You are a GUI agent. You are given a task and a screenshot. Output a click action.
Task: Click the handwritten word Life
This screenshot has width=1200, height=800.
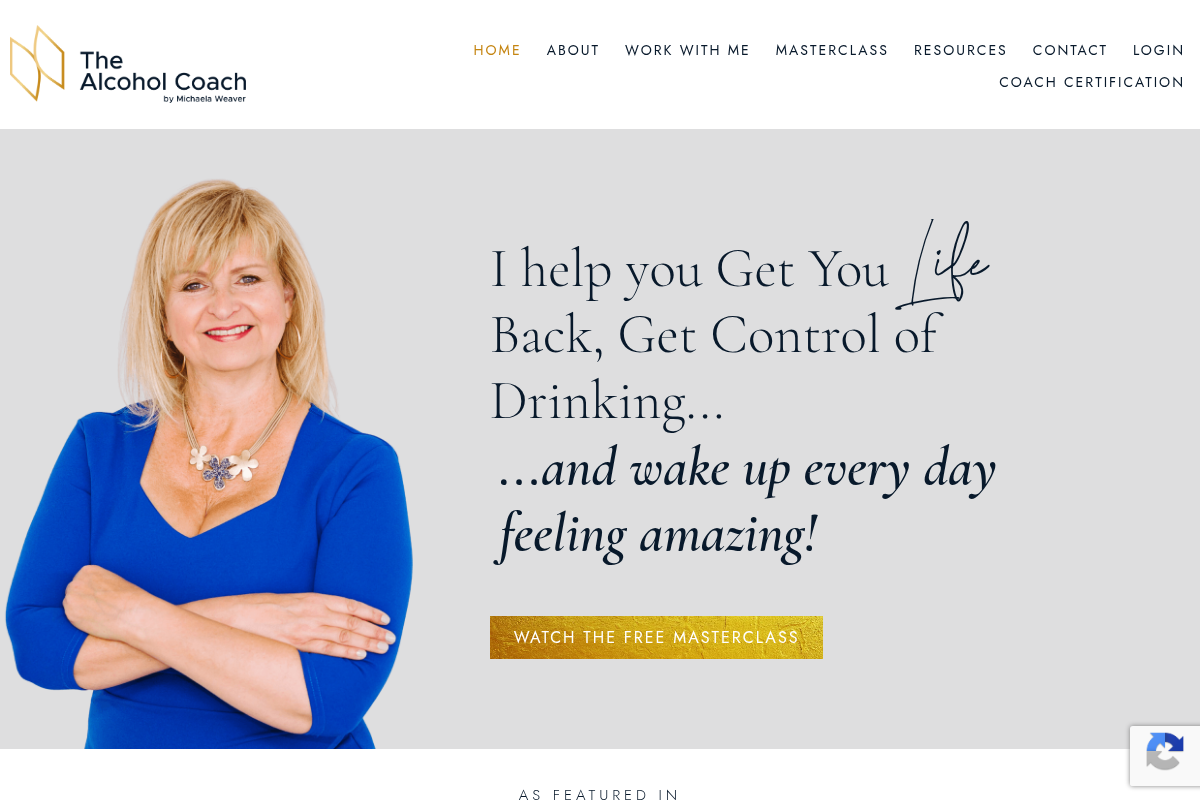point(942,265)
